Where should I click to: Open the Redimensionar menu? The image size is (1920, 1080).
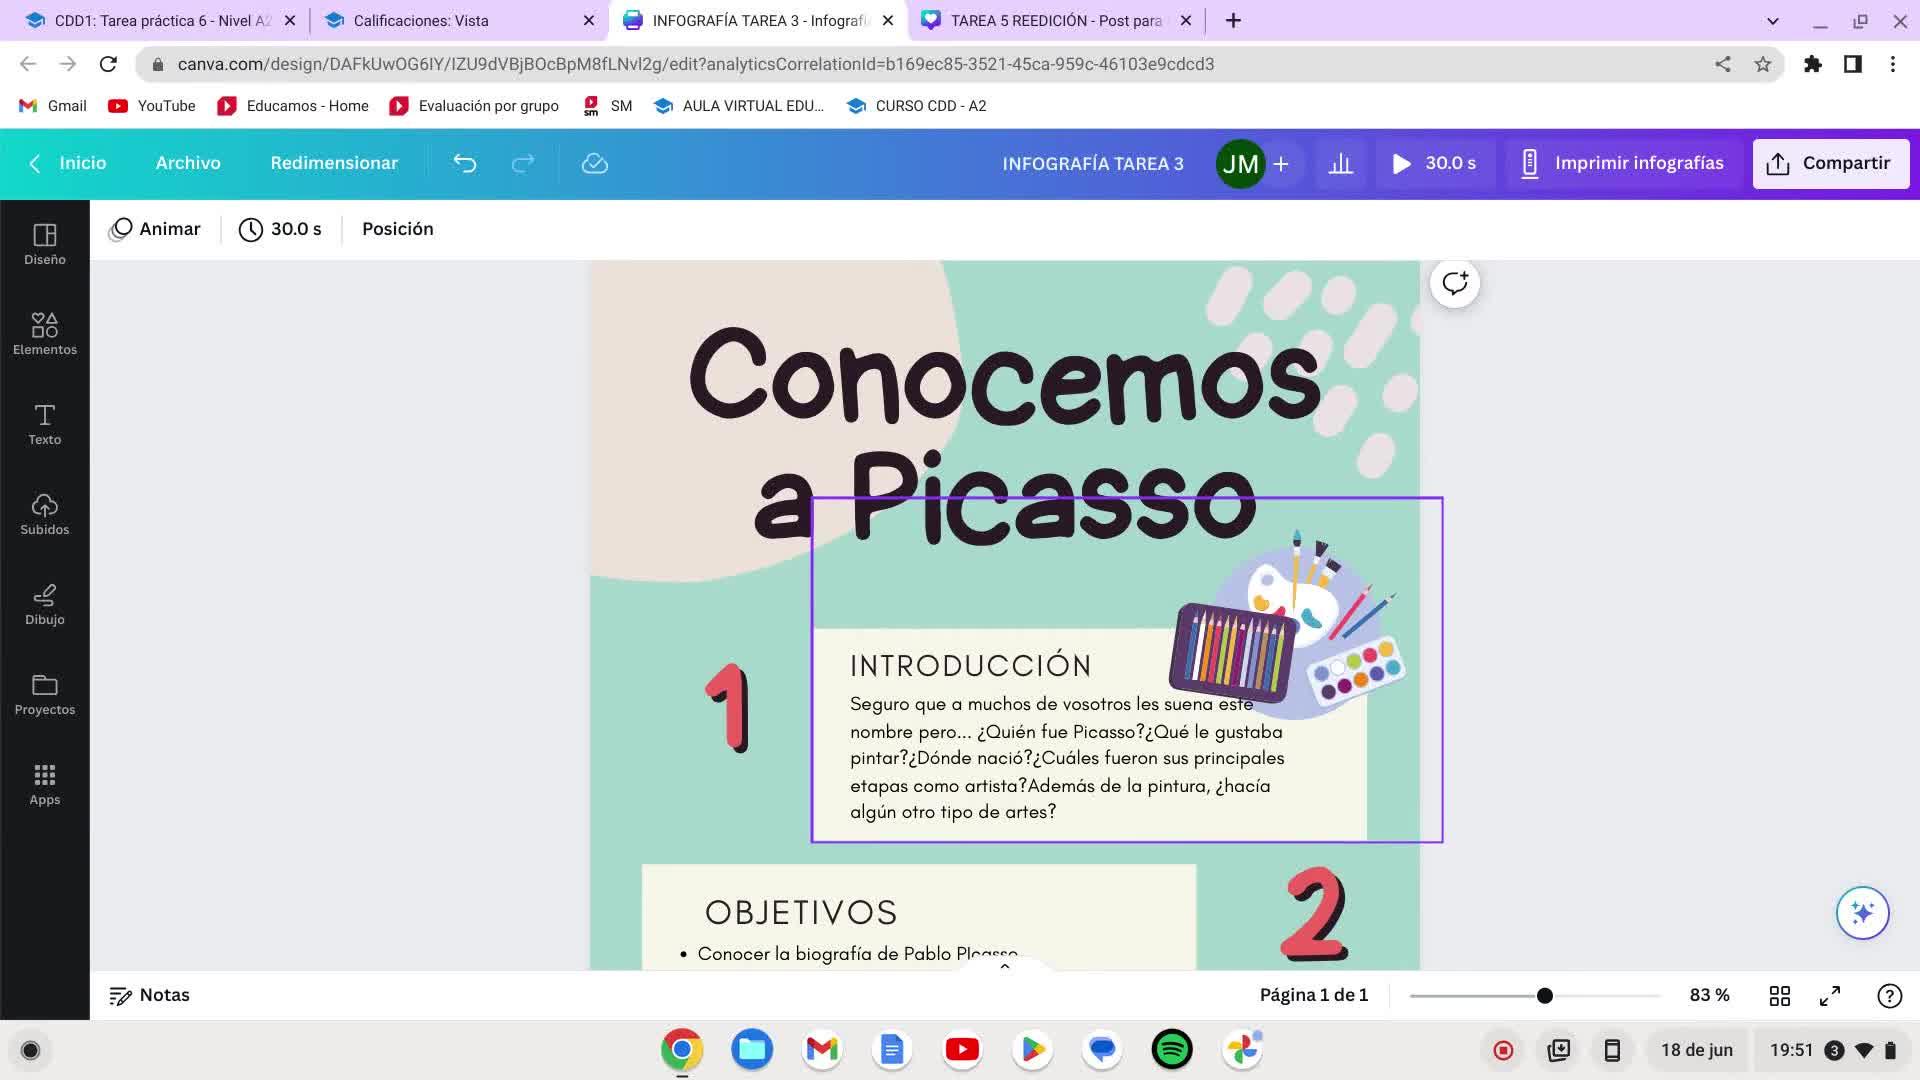pyautogui.click(x=334, y=163)
